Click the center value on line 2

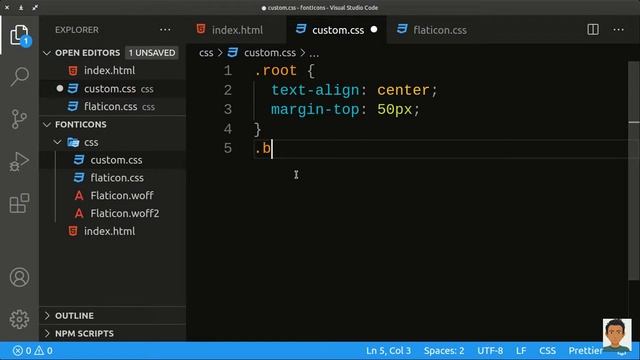[403, 90]
